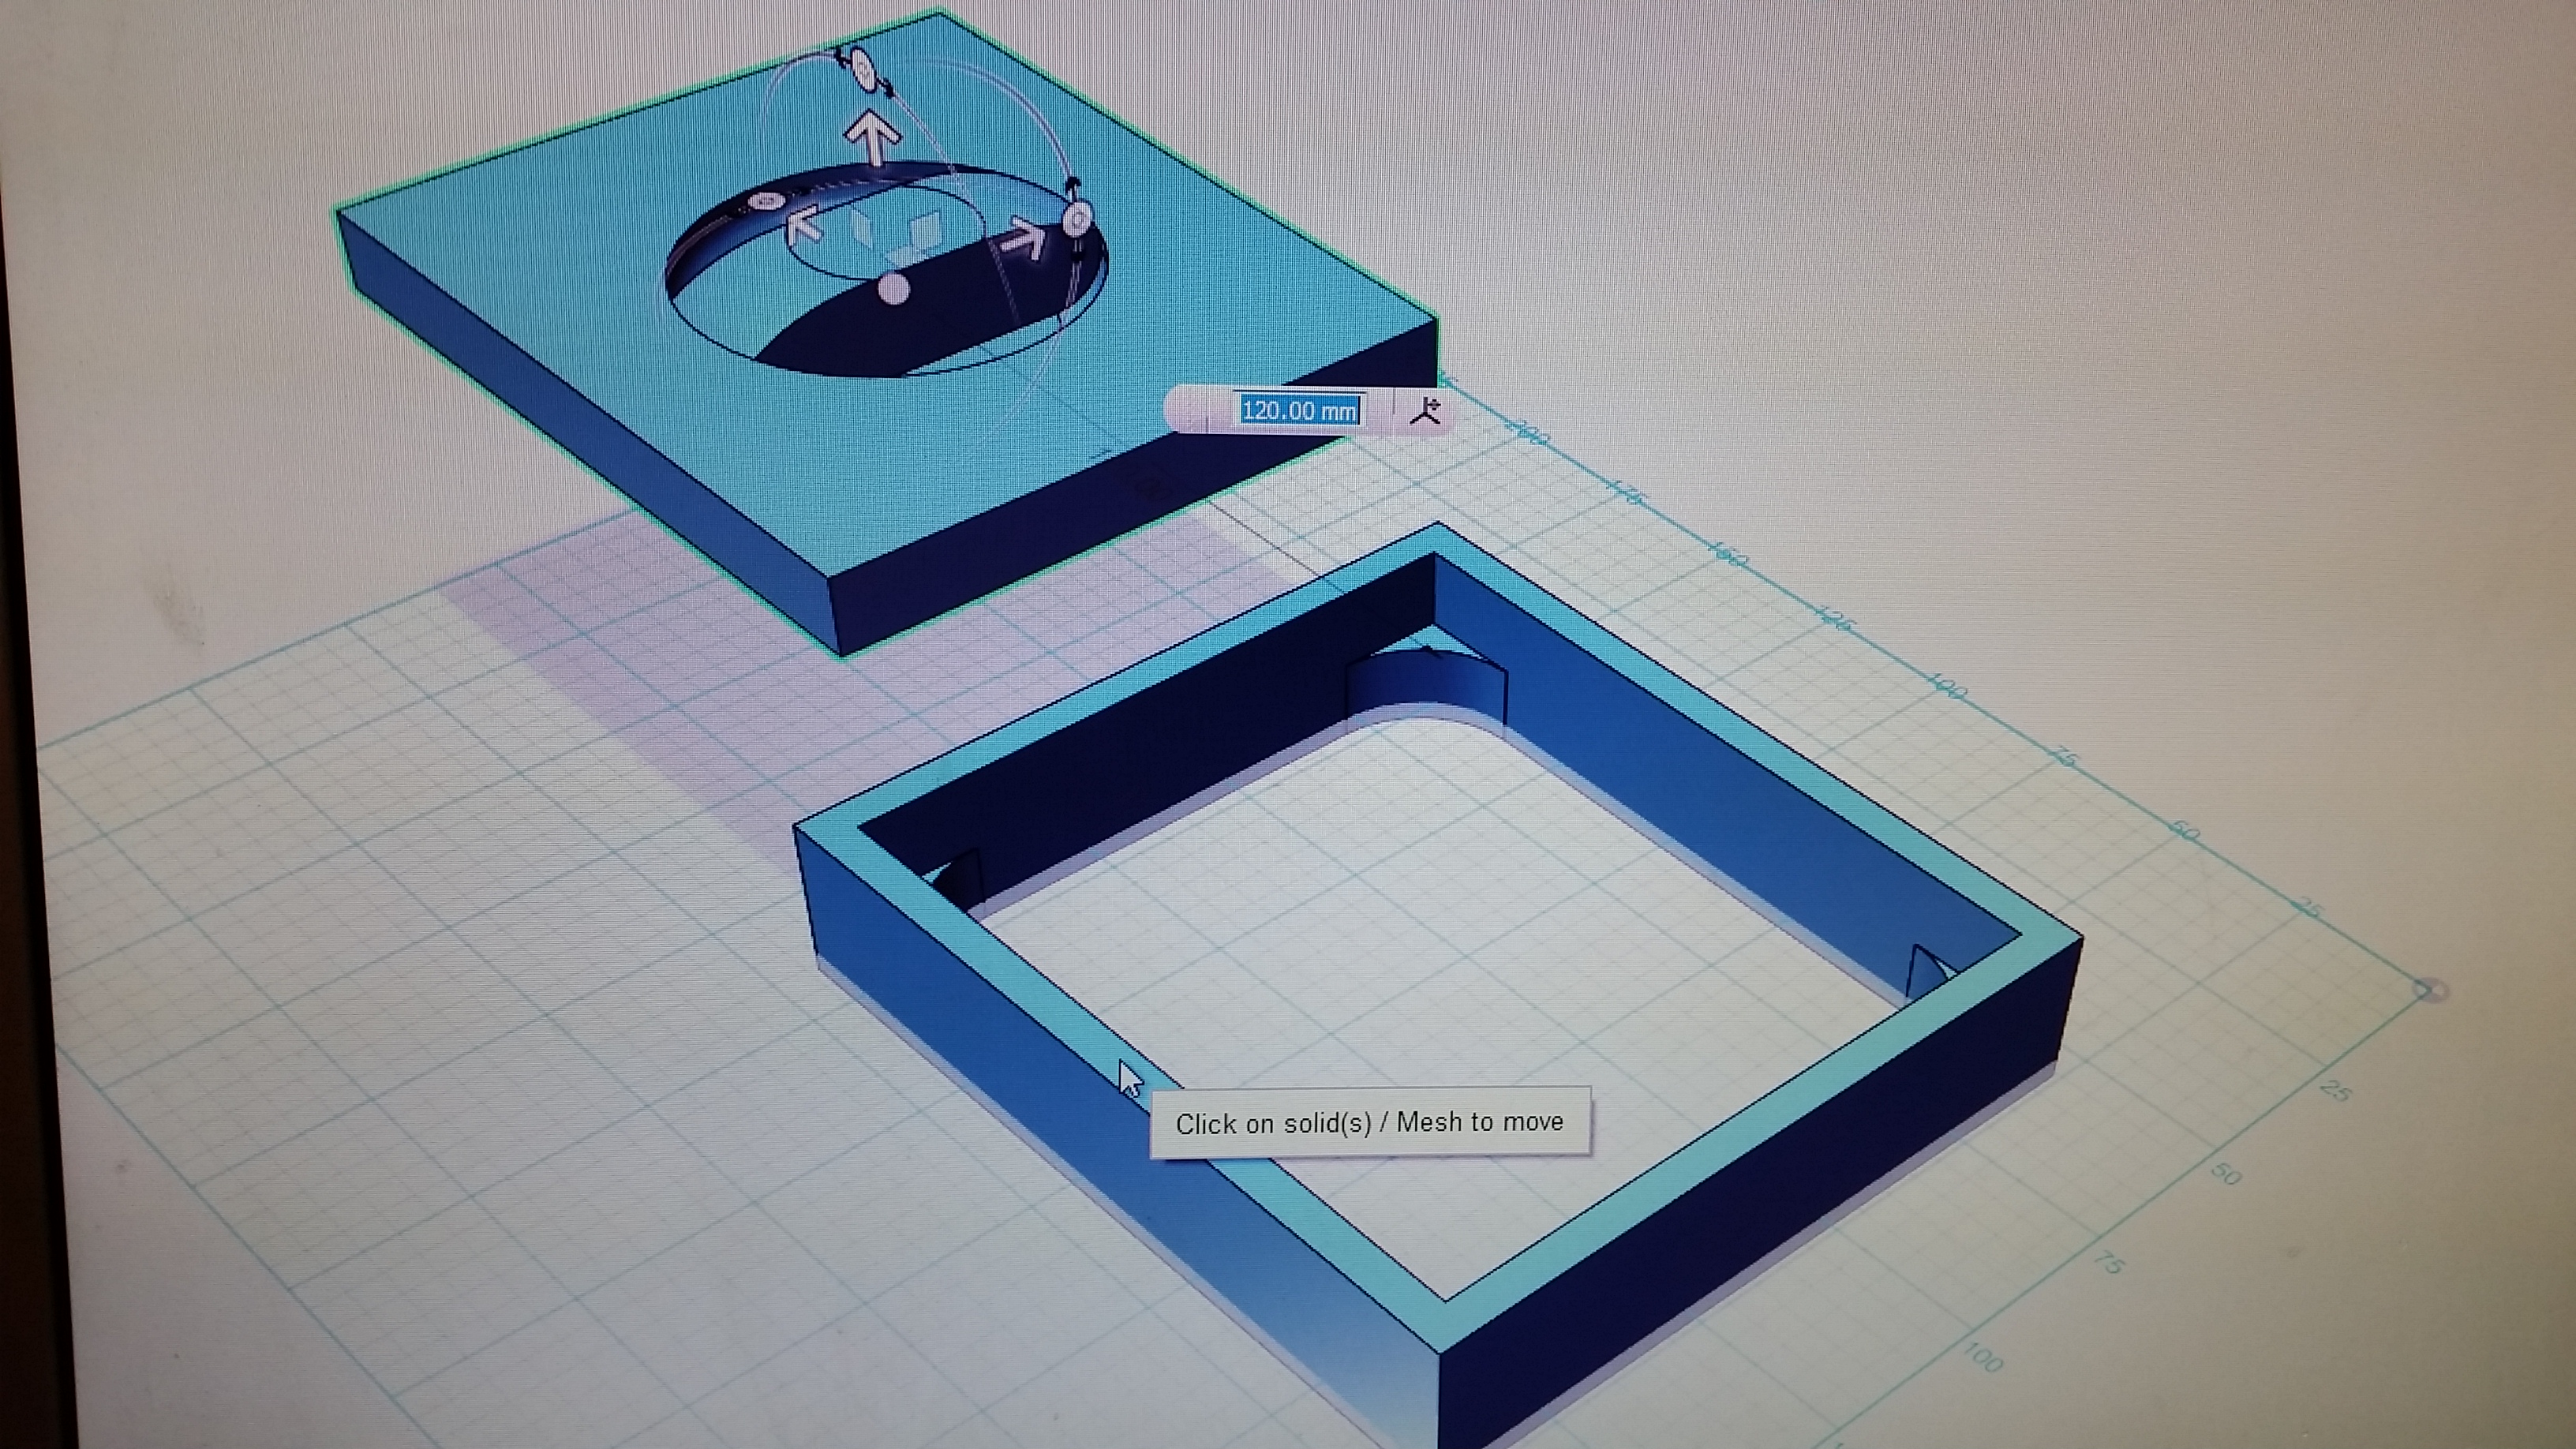Click the reorient triad icon beside distance field

[x=1425, y=410]
